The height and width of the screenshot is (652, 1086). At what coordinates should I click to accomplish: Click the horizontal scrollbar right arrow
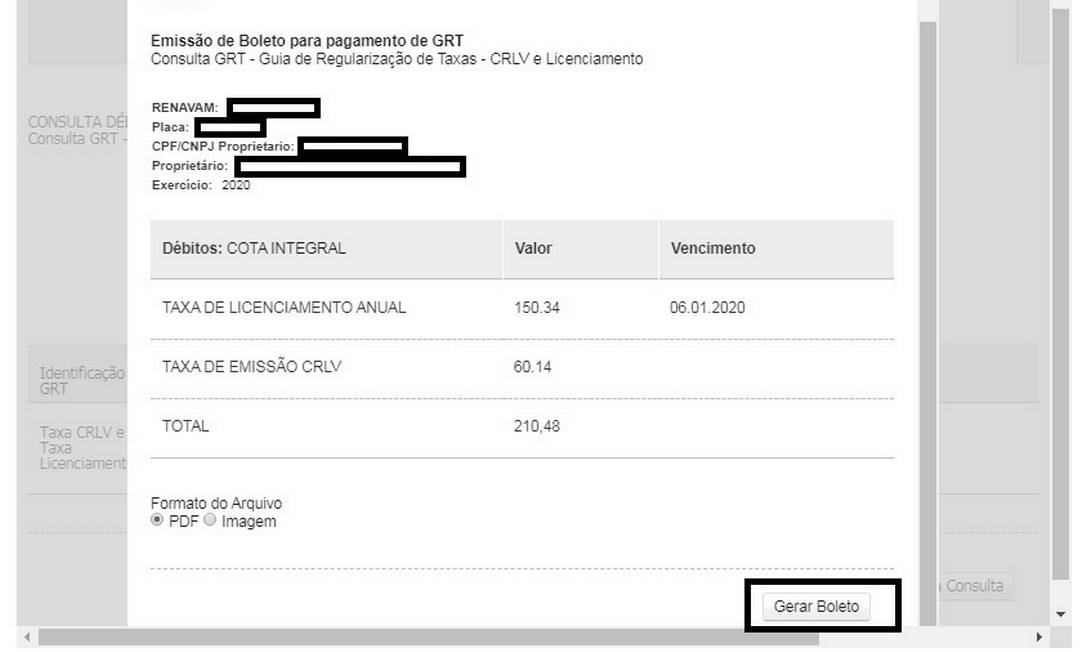point(1040,637)
